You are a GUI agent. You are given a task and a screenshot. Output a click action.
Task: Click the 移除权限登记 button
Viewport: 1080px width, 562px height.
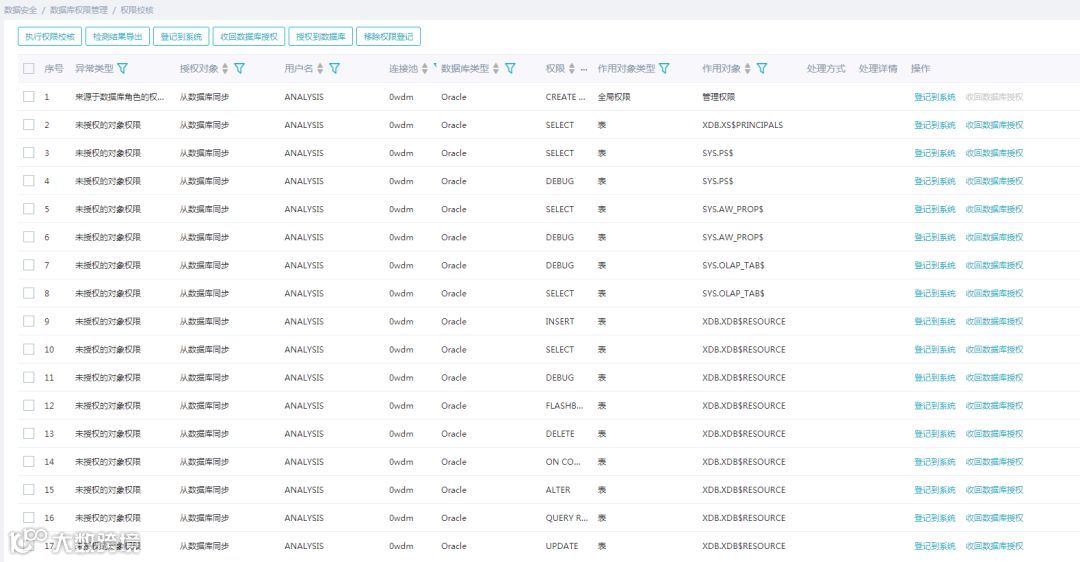[388, 37]
